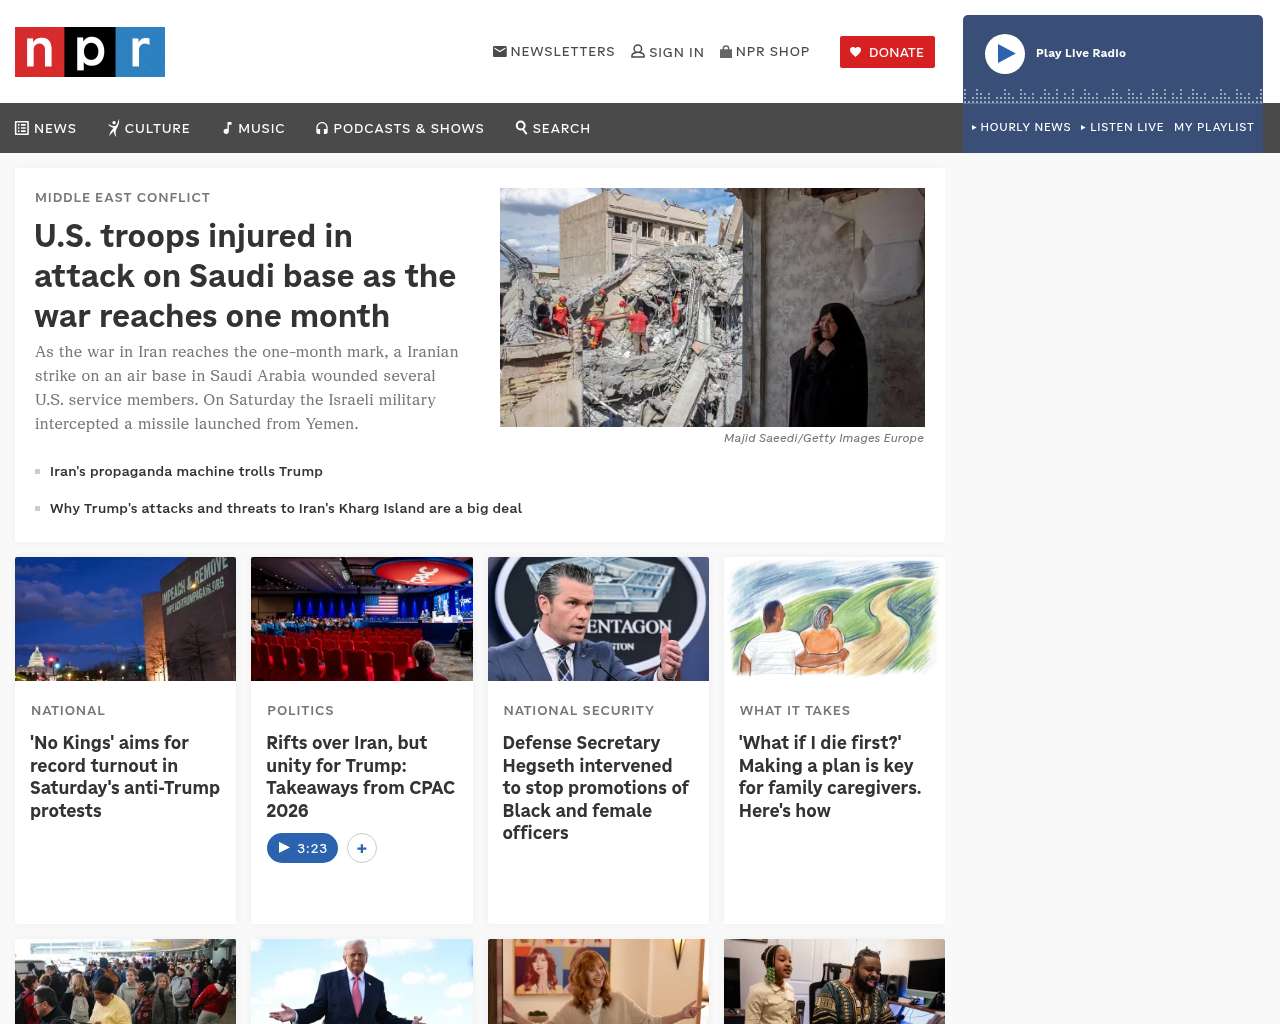This screenshot has height=1024, width=1280.
Task: Click the NPR logo
Action: [x=90, y=52]
